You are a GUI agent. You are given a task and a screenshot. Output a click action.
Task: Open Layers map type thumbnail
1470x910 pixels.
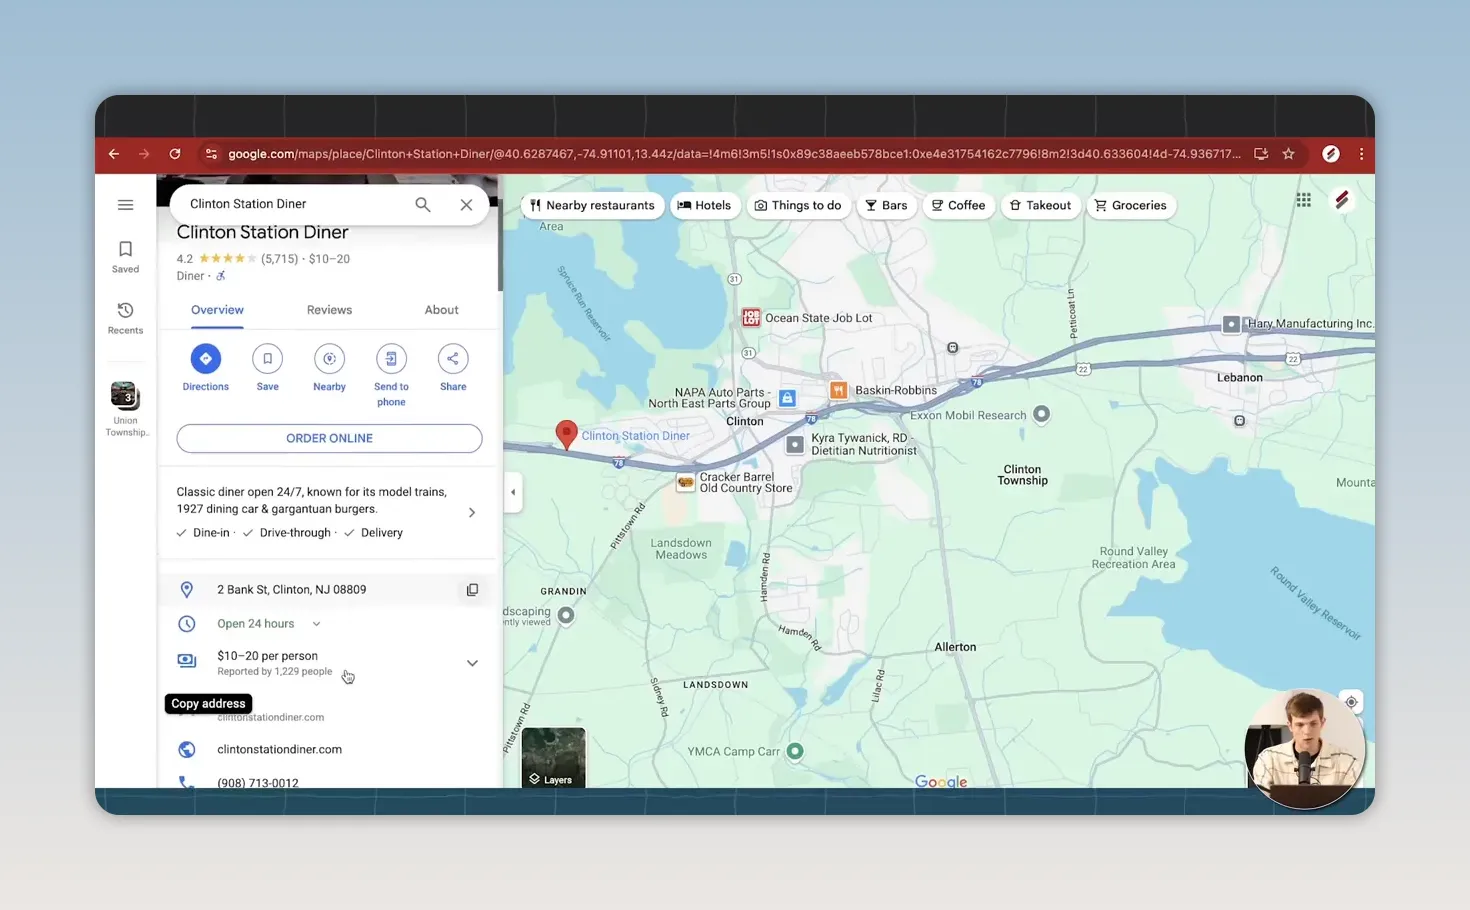click(x=553, y=757)
